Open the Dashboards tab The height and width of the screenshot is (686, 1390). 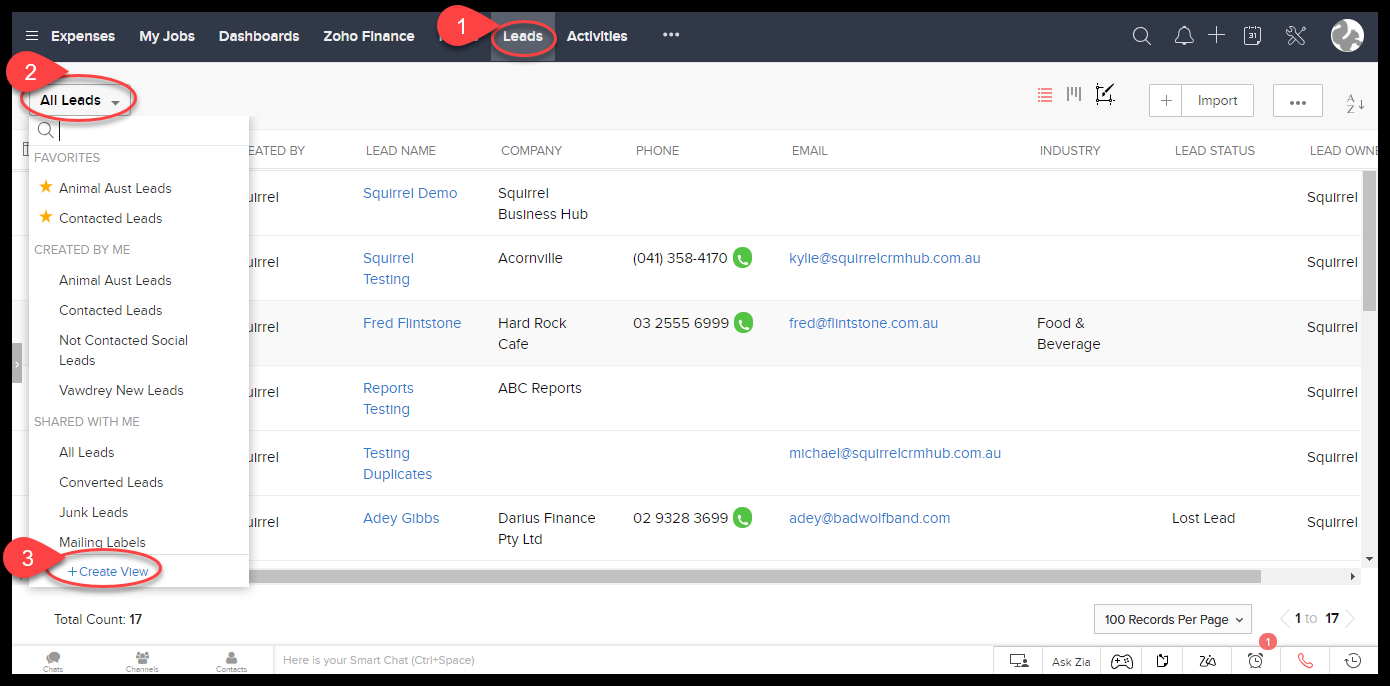point(259,36)
